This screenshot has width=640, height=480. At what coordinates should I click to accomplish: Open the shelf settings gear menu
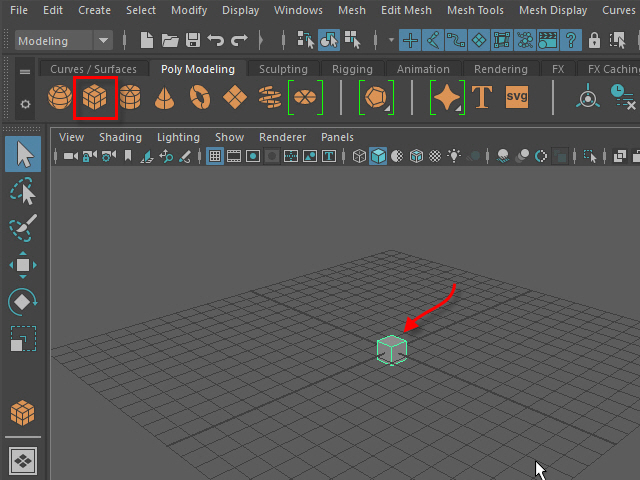[x=25, y=104]
